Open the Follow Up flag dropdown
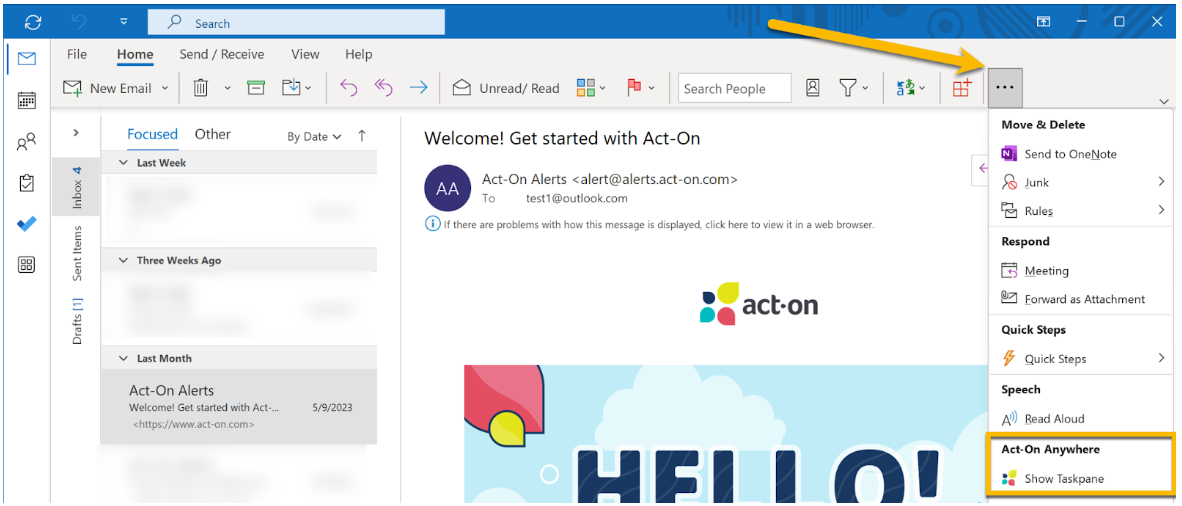1182x506 pixels. 641,88
